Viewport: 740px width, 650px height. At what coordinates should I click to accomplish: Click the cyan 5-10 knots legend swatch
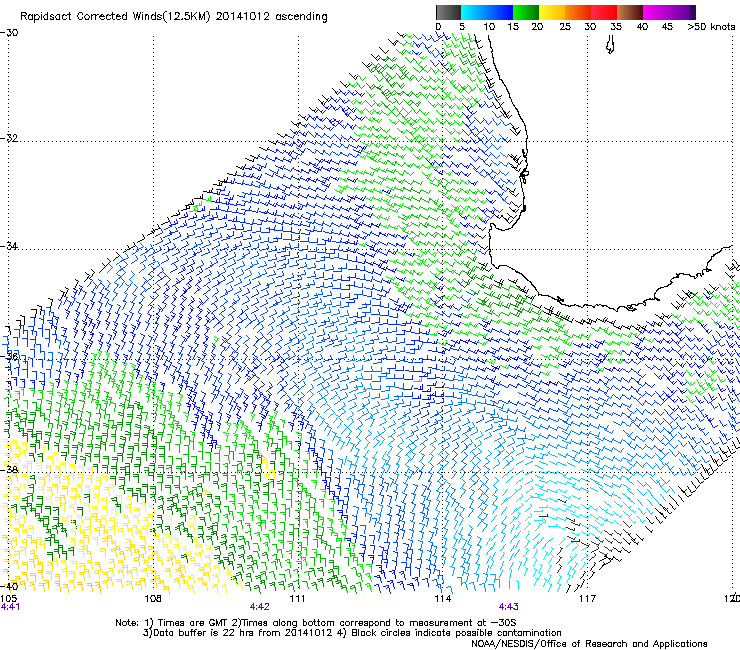click(x=474, y=12)
